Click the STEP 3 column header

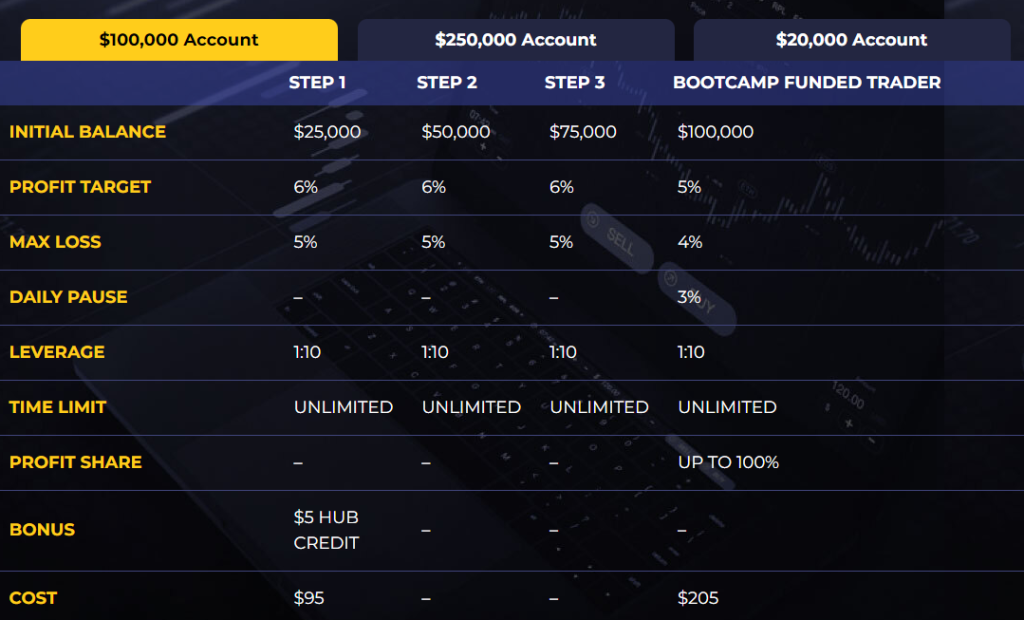pos(575,82)
